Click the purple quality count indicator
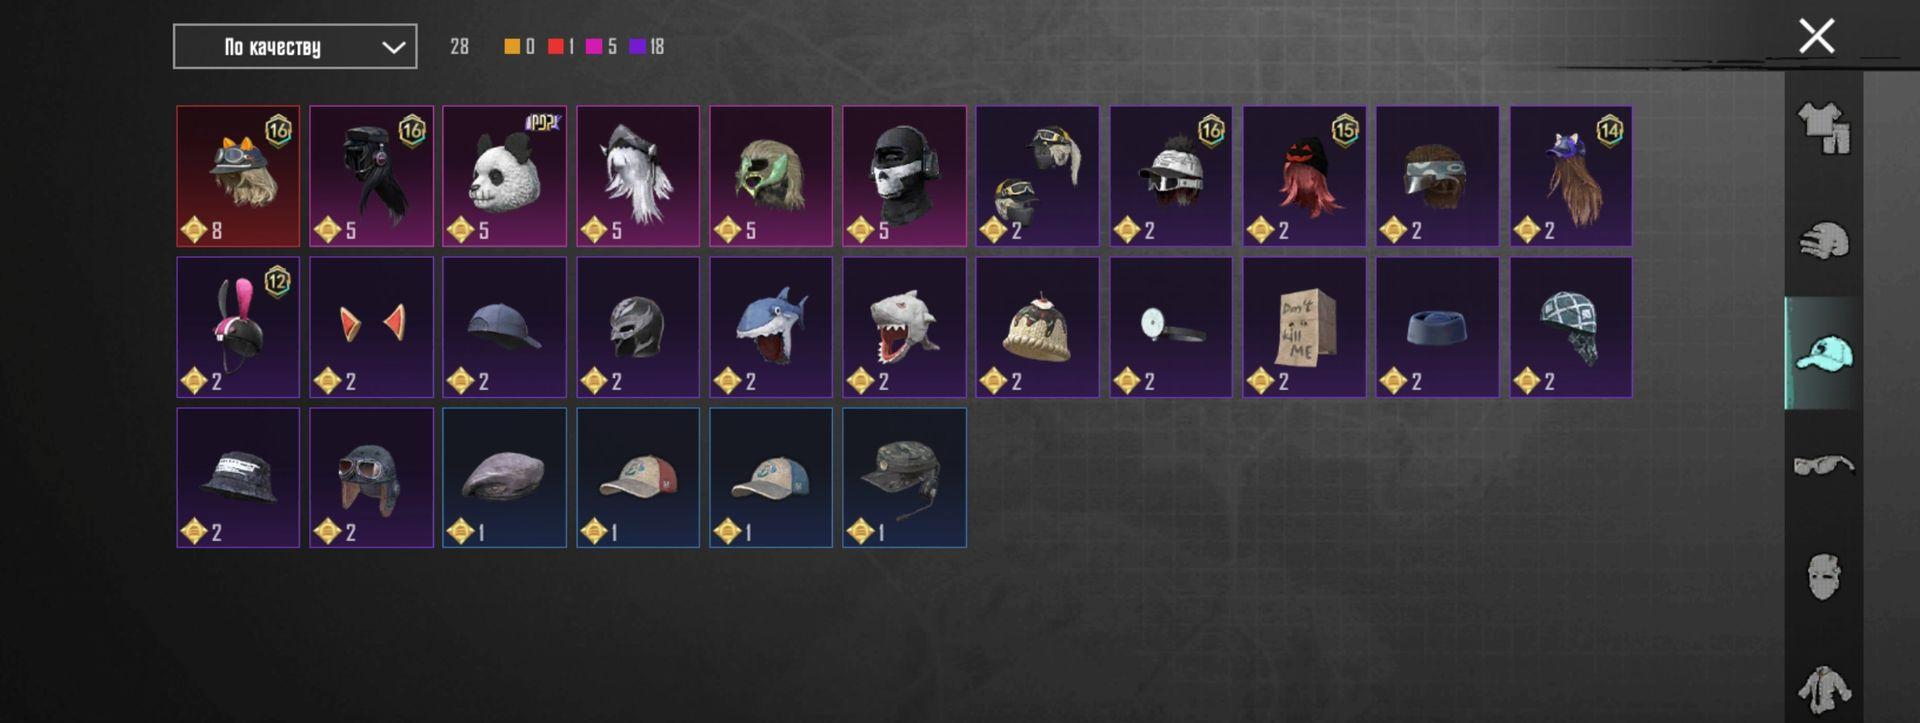 point(647,46)
